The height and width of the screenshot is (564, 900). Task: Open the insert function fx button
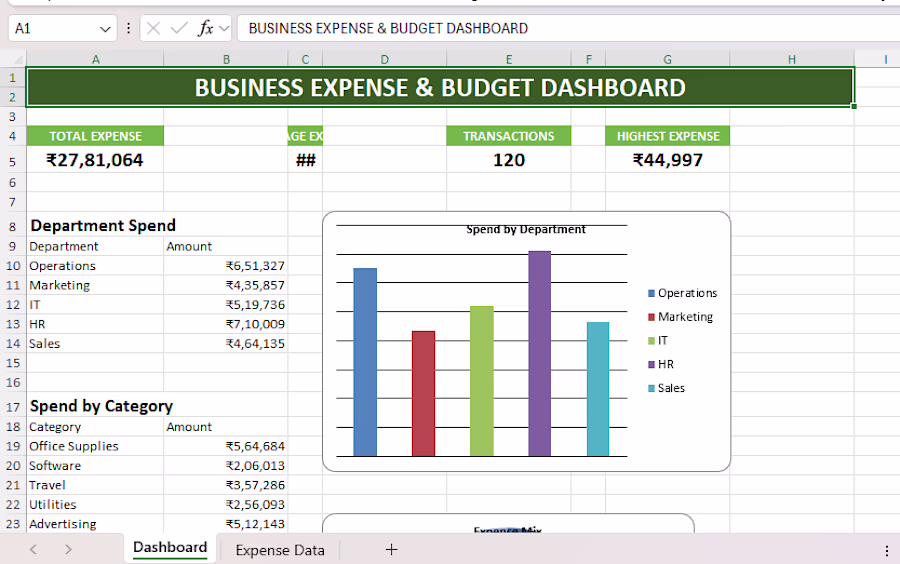(x=205, y=28)
